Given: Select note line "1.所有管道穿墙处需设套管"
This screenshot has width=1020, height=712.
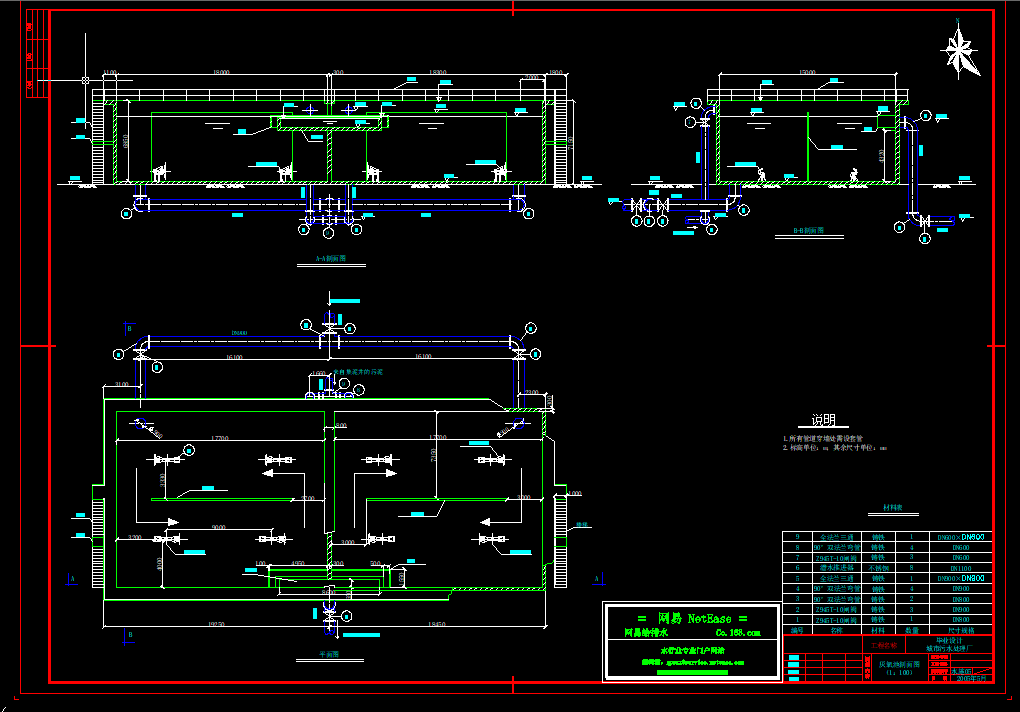Looking at the screenshot, I should 823,439.
